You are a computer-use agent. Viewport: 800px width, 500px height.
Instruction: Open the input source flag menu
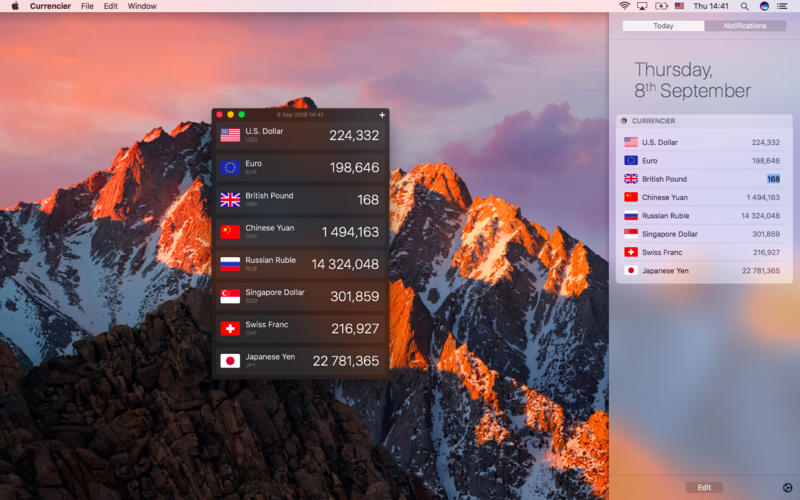click(x=680, y=6)
